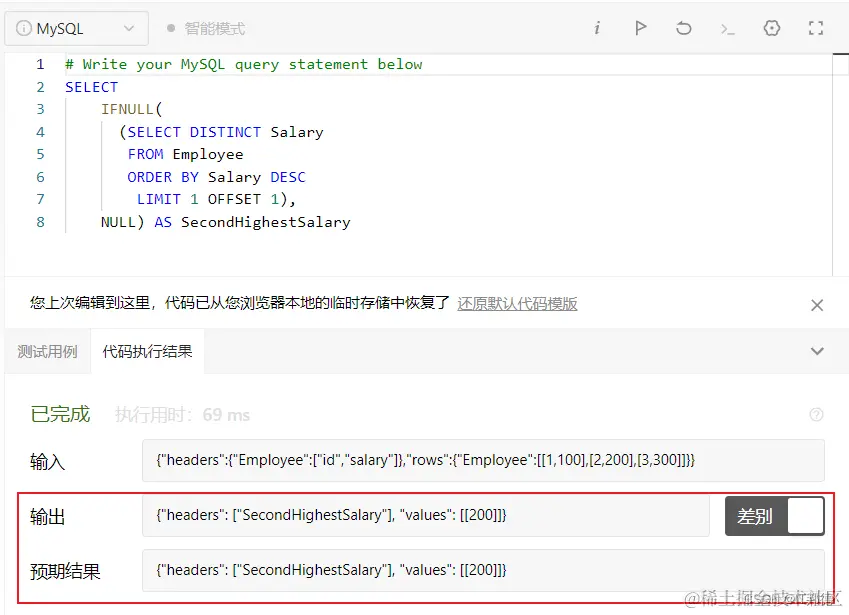Click code line with IFNULL(

(132, 109)
